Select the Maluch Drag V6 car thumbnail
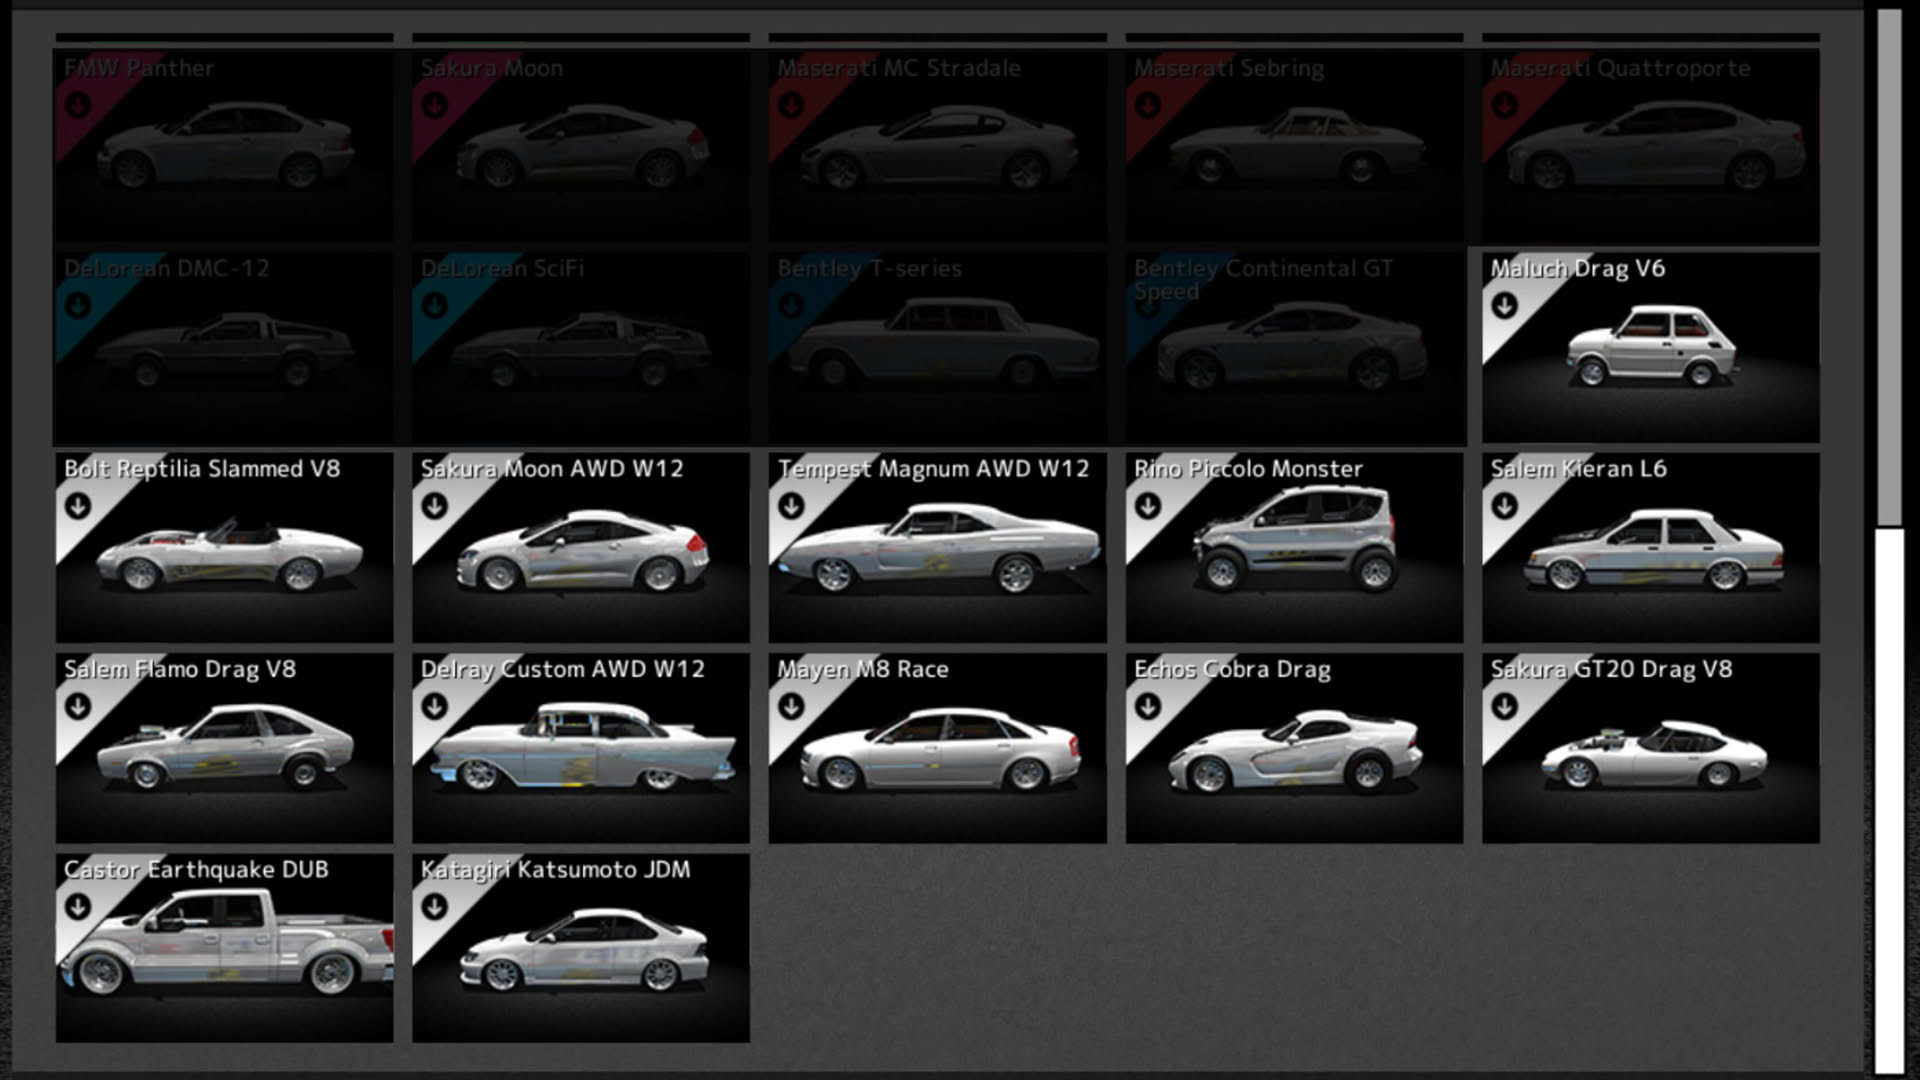Image resolution: width=1920 pixels, height=1080 pixels. click(1652, 348)
